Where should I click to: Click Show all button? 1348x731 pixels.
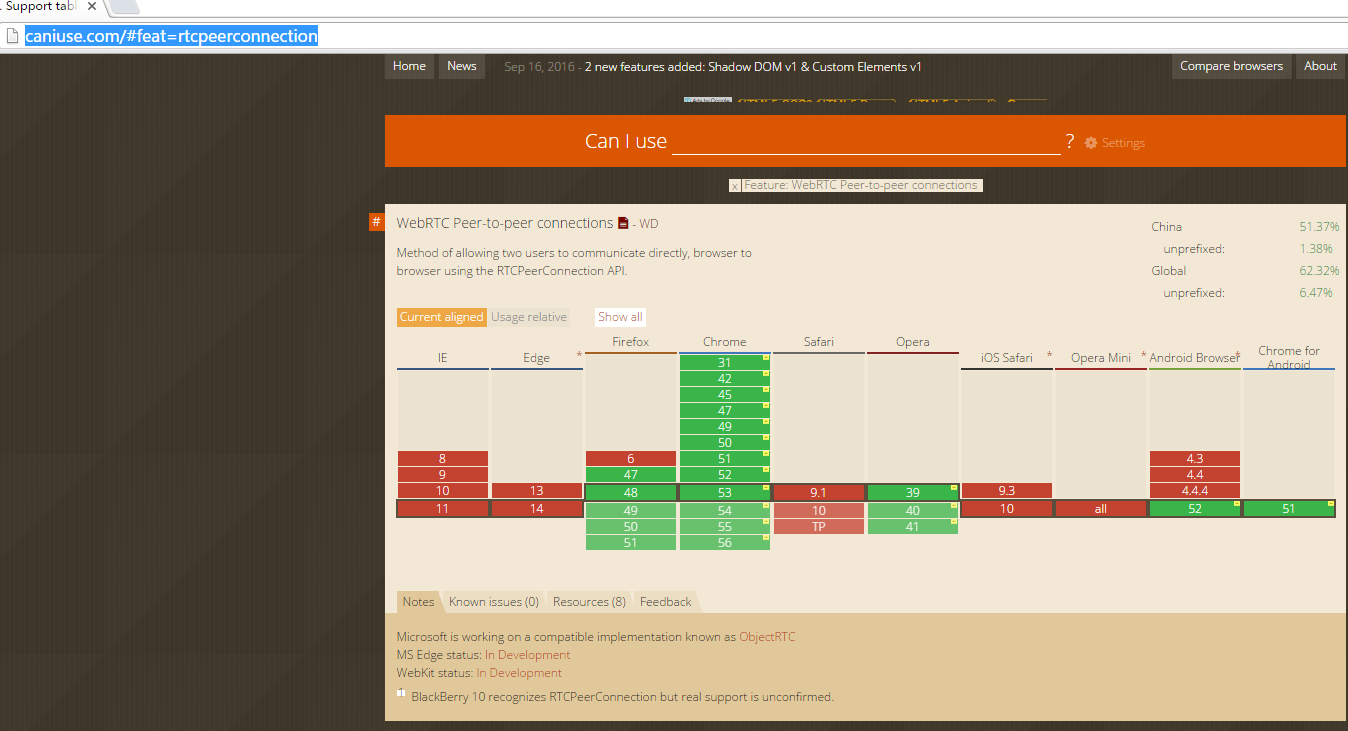[620, 317]
